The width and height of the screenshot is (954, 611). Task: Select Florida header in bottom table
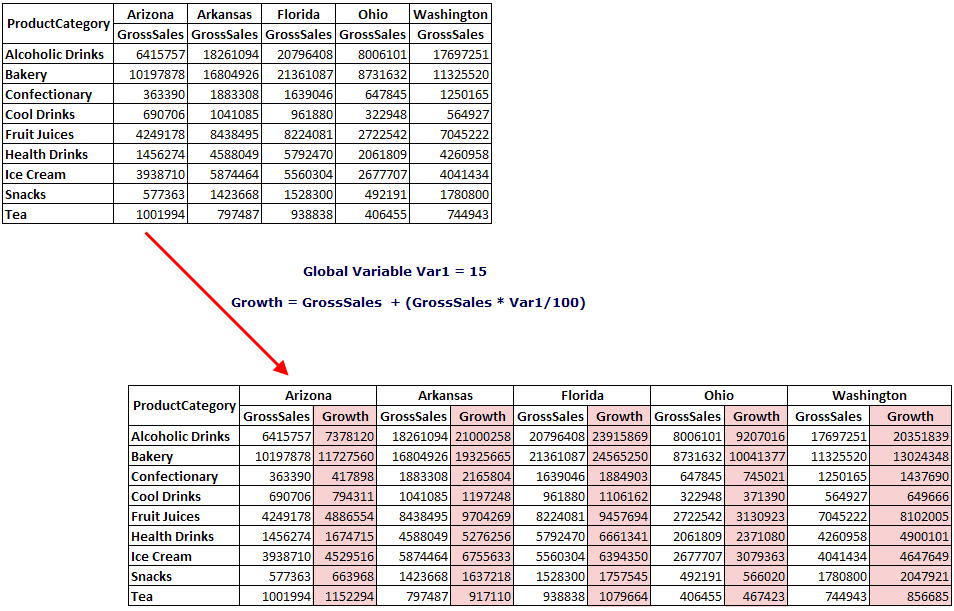(582, 396)
